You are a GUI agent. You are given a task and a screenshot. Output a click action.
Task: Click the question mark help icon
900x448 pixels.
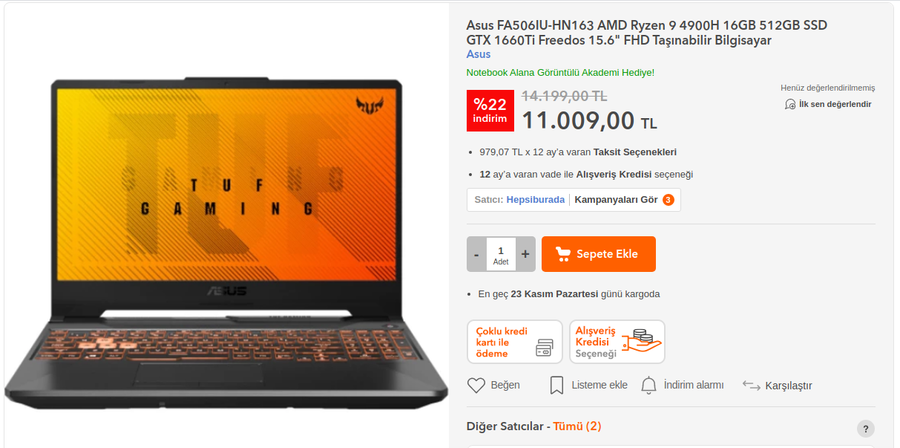865,428
